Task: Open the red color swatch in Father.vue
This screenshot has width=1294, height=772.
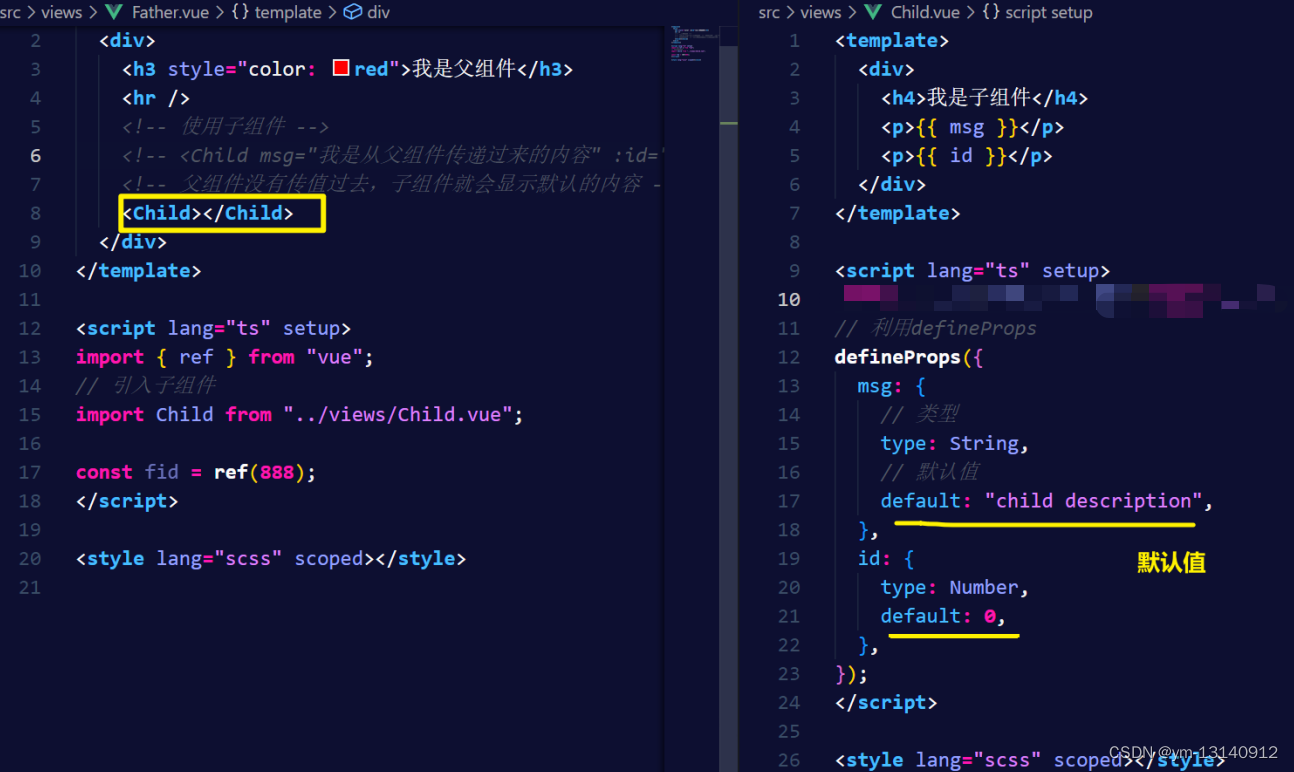Action: 340,68
